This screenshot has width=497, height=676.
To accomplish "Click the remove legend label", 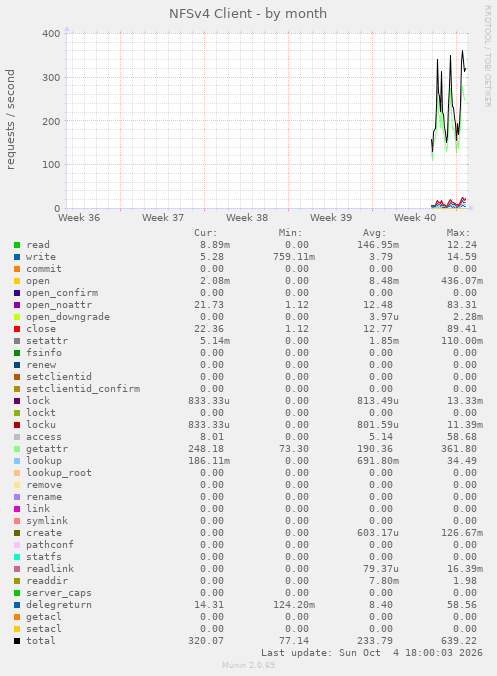I will pyautogui.click(x=44, y=485).
